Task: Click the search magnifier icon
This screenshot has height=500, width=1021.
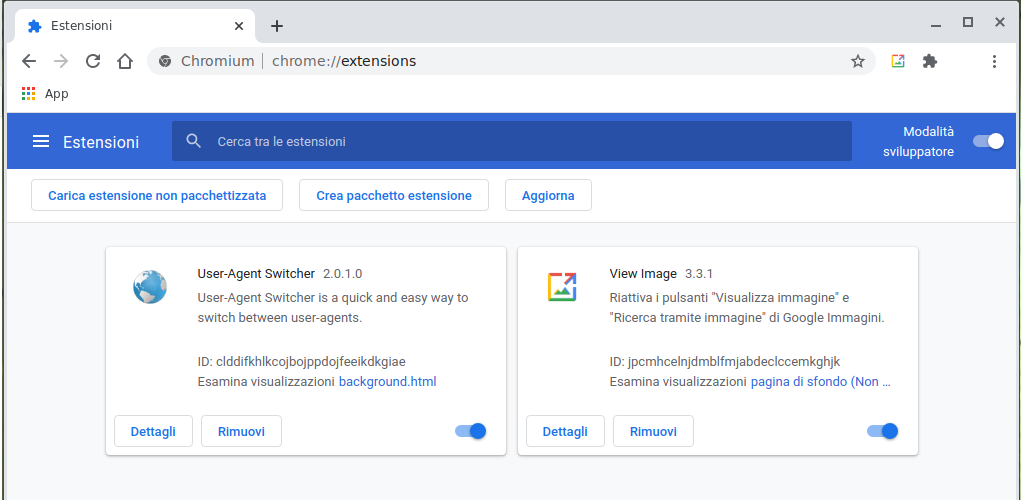Action: [193, 141]
